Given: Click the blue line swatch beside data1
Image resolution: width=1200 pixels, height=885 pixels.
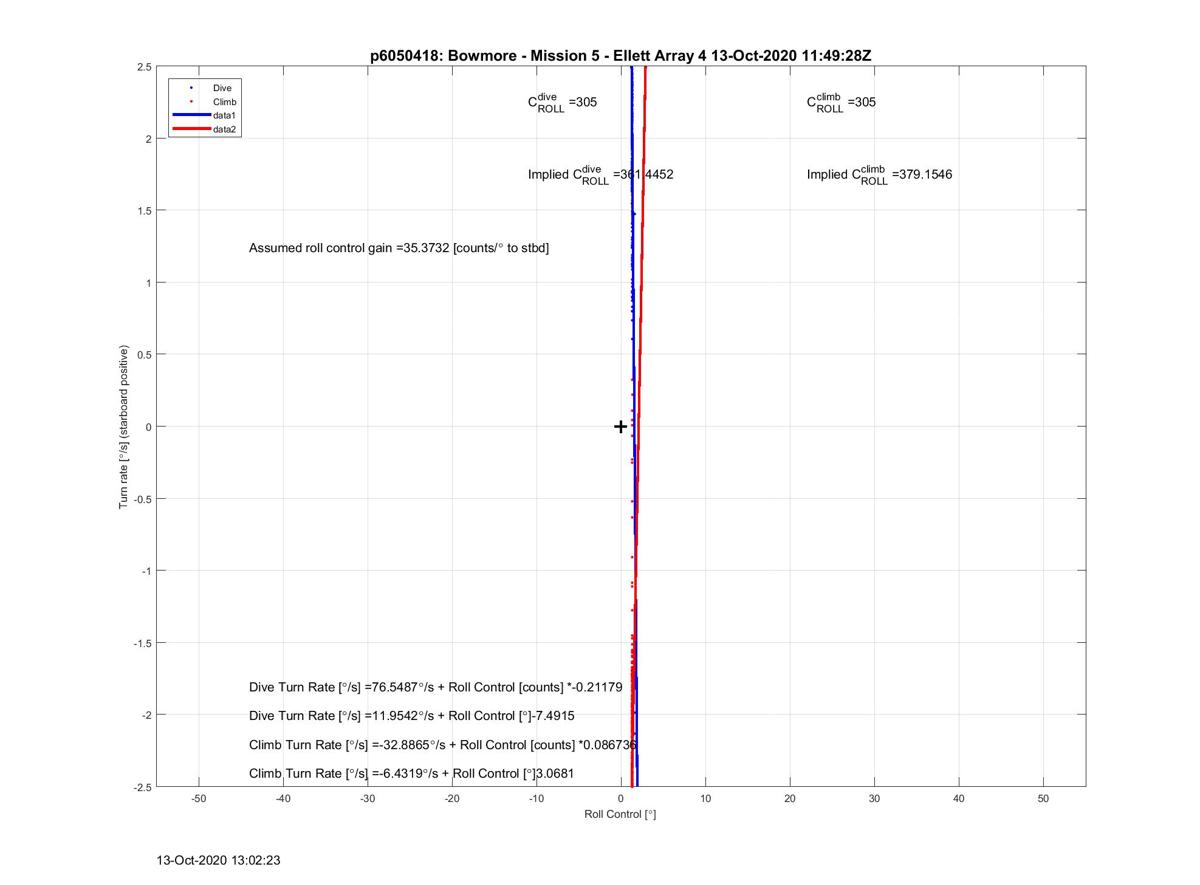Looking at the screenshot, I should [191, 116].
